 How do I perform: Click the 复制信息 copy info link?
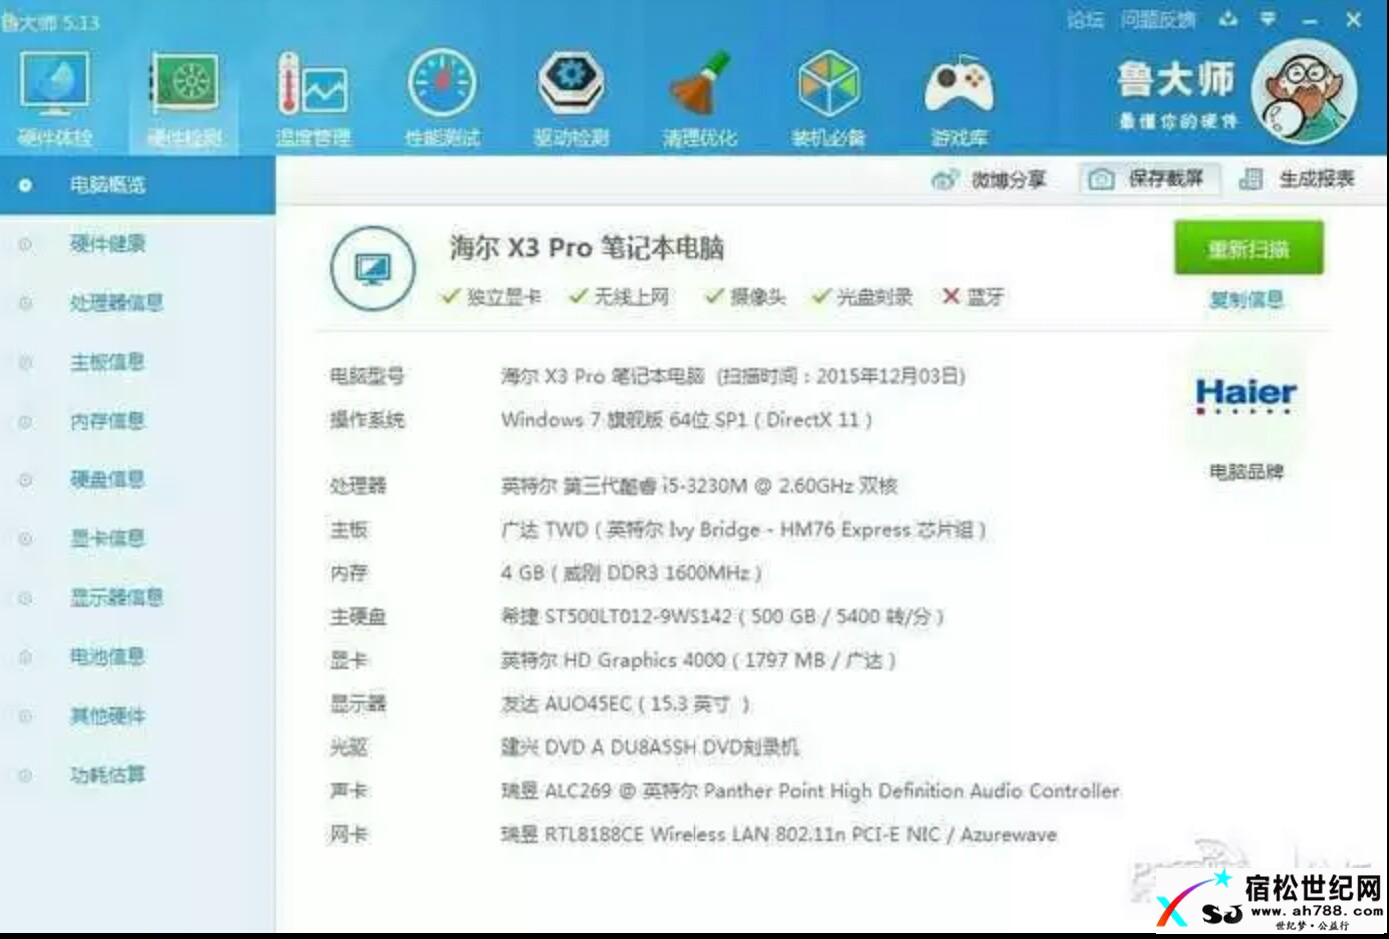tap(1247, 299)
